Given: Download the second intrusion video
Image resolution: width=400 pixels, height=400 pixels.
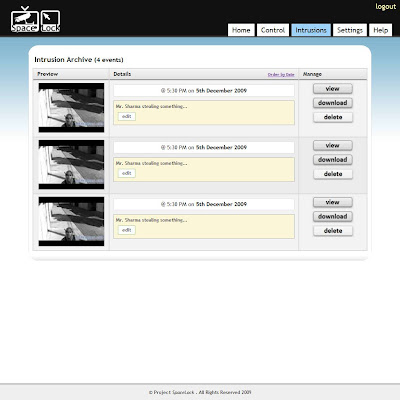Looking at the screenshot, I should 333,160.
